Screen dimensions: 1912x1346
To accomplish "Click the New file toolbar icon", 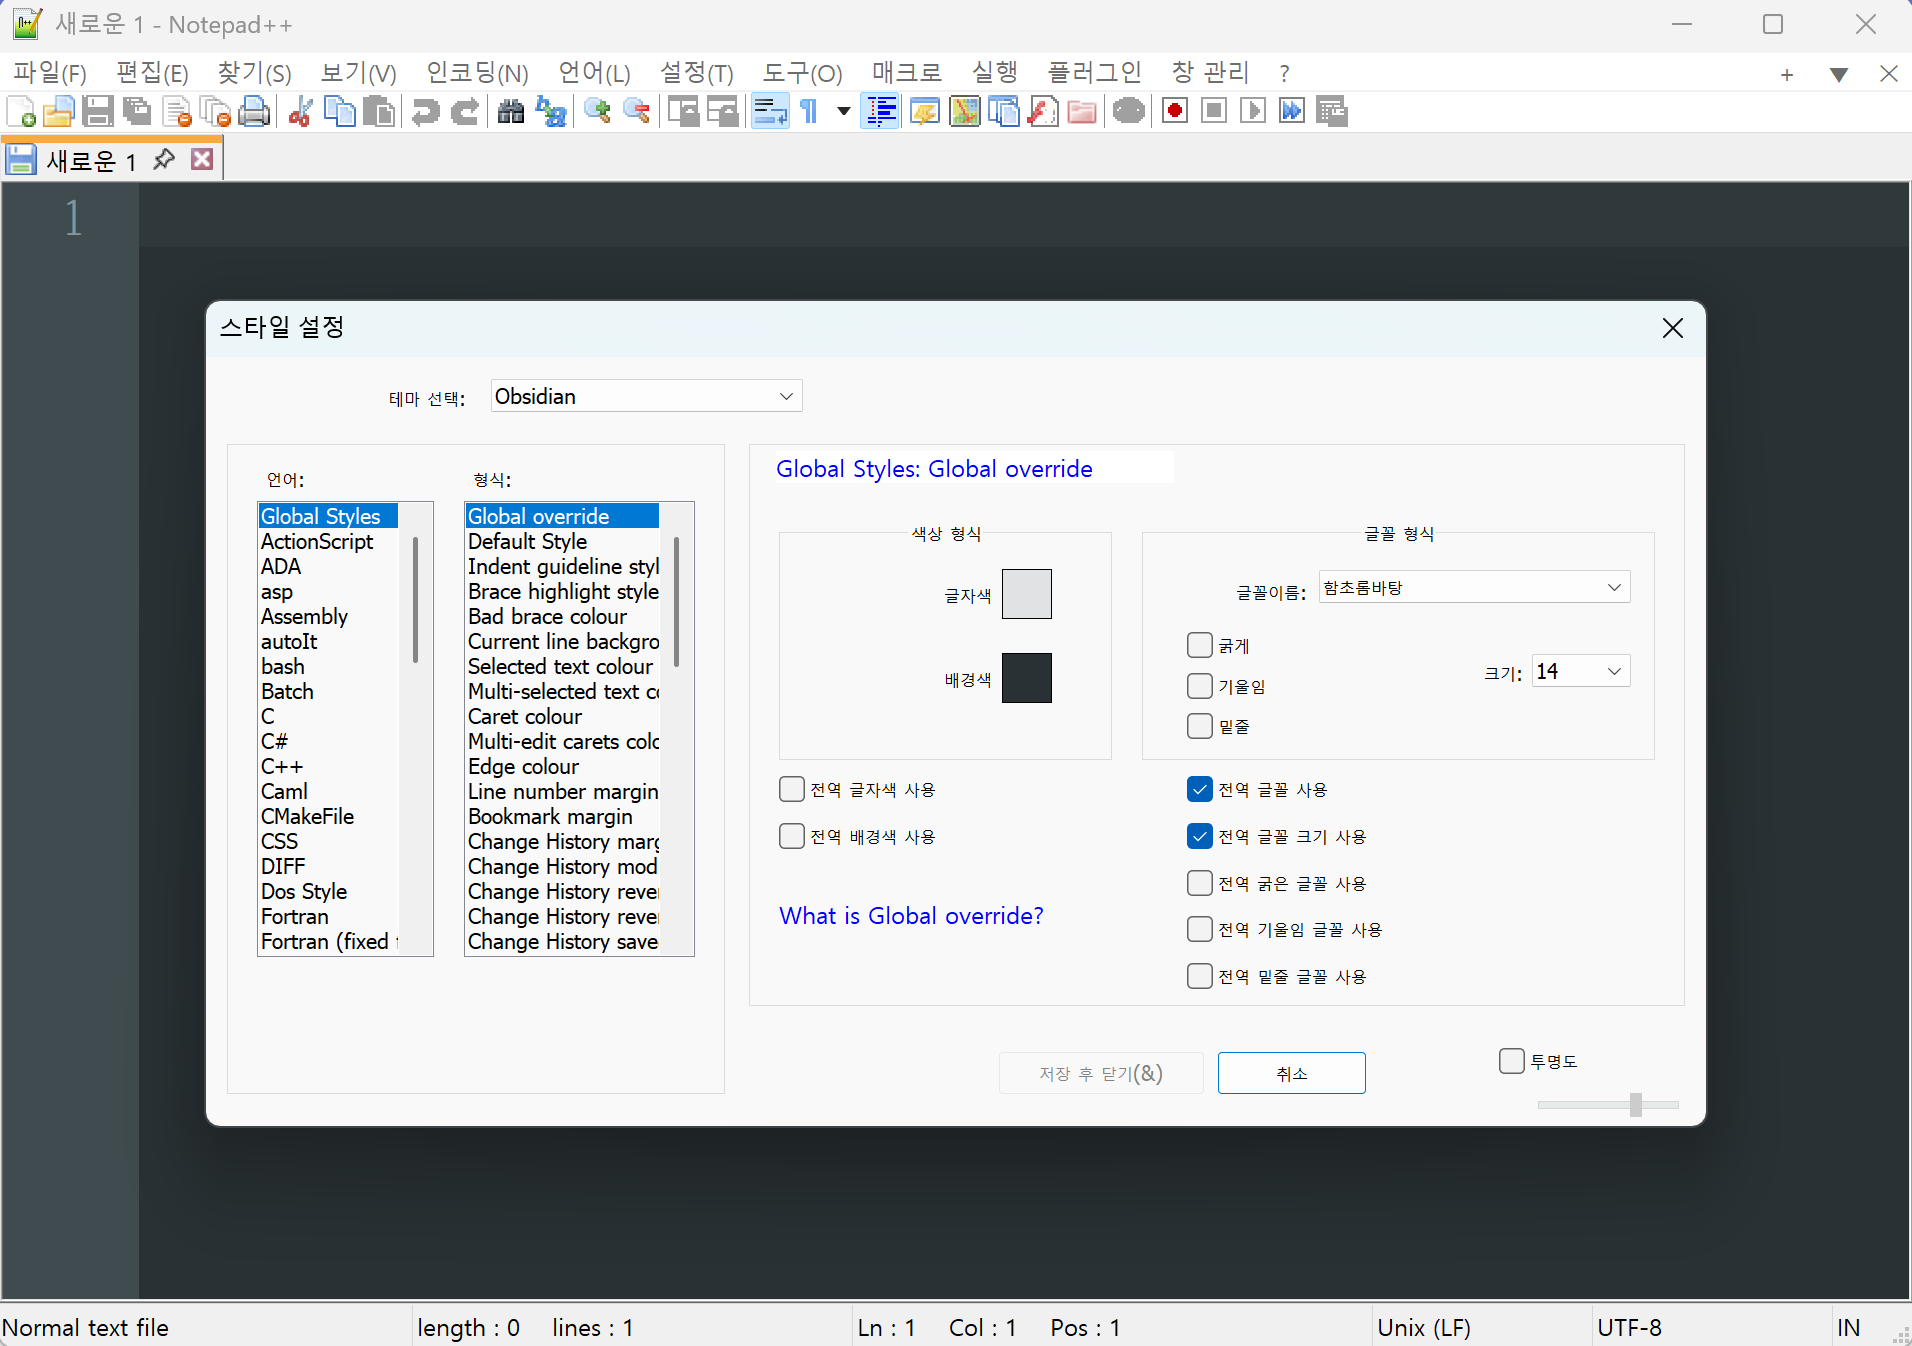I will click(x=21, y=112).
